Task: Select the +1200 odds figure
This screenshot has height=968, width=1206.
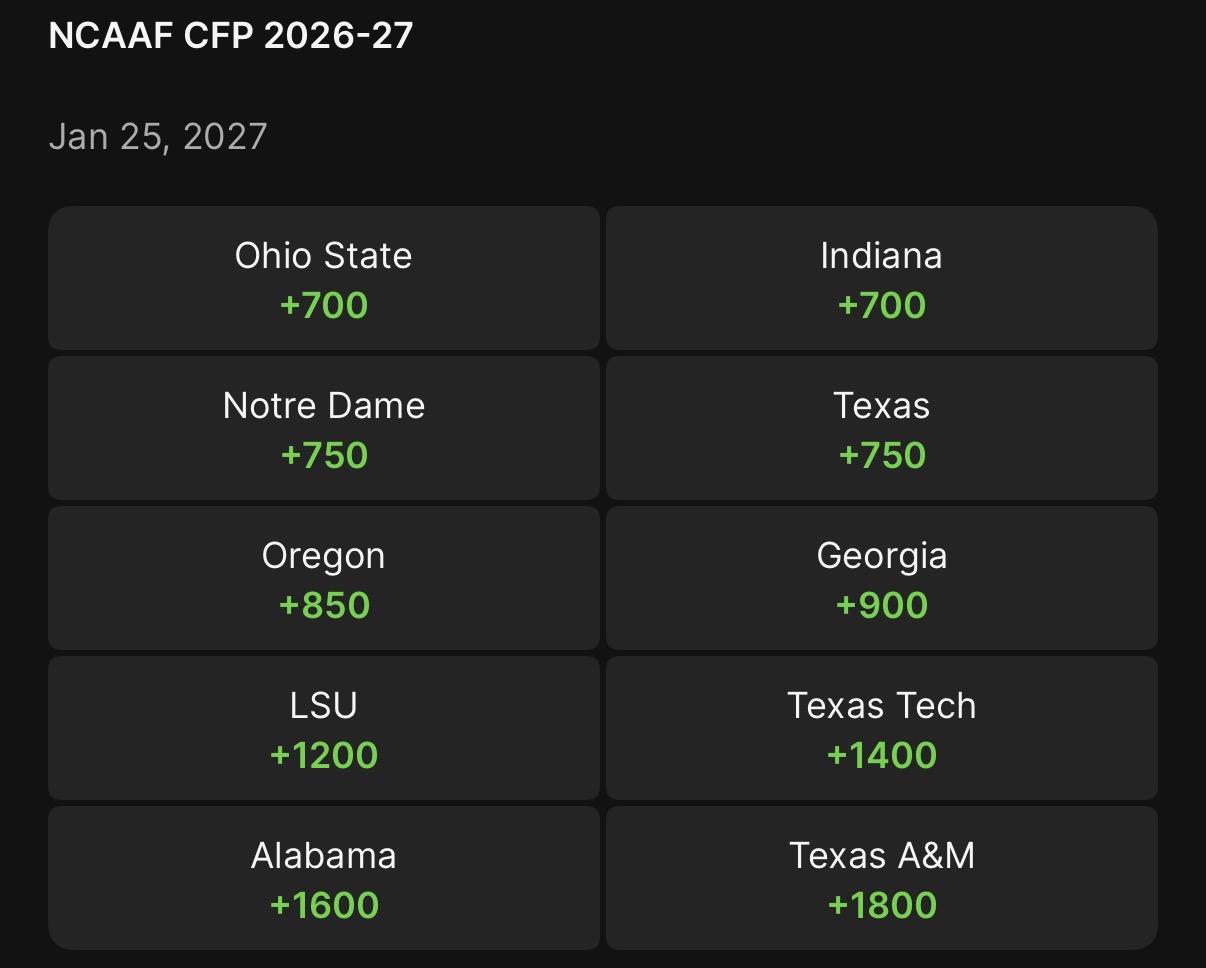Action: point(324,756)
